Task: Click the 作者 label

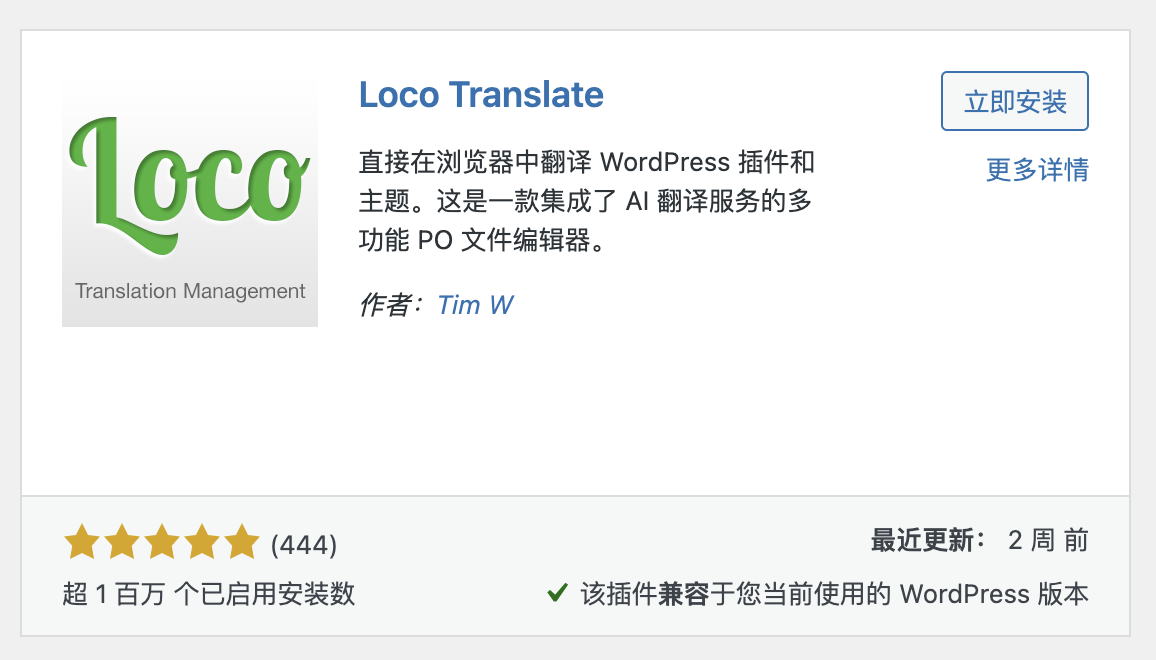Action: (392, 305)
